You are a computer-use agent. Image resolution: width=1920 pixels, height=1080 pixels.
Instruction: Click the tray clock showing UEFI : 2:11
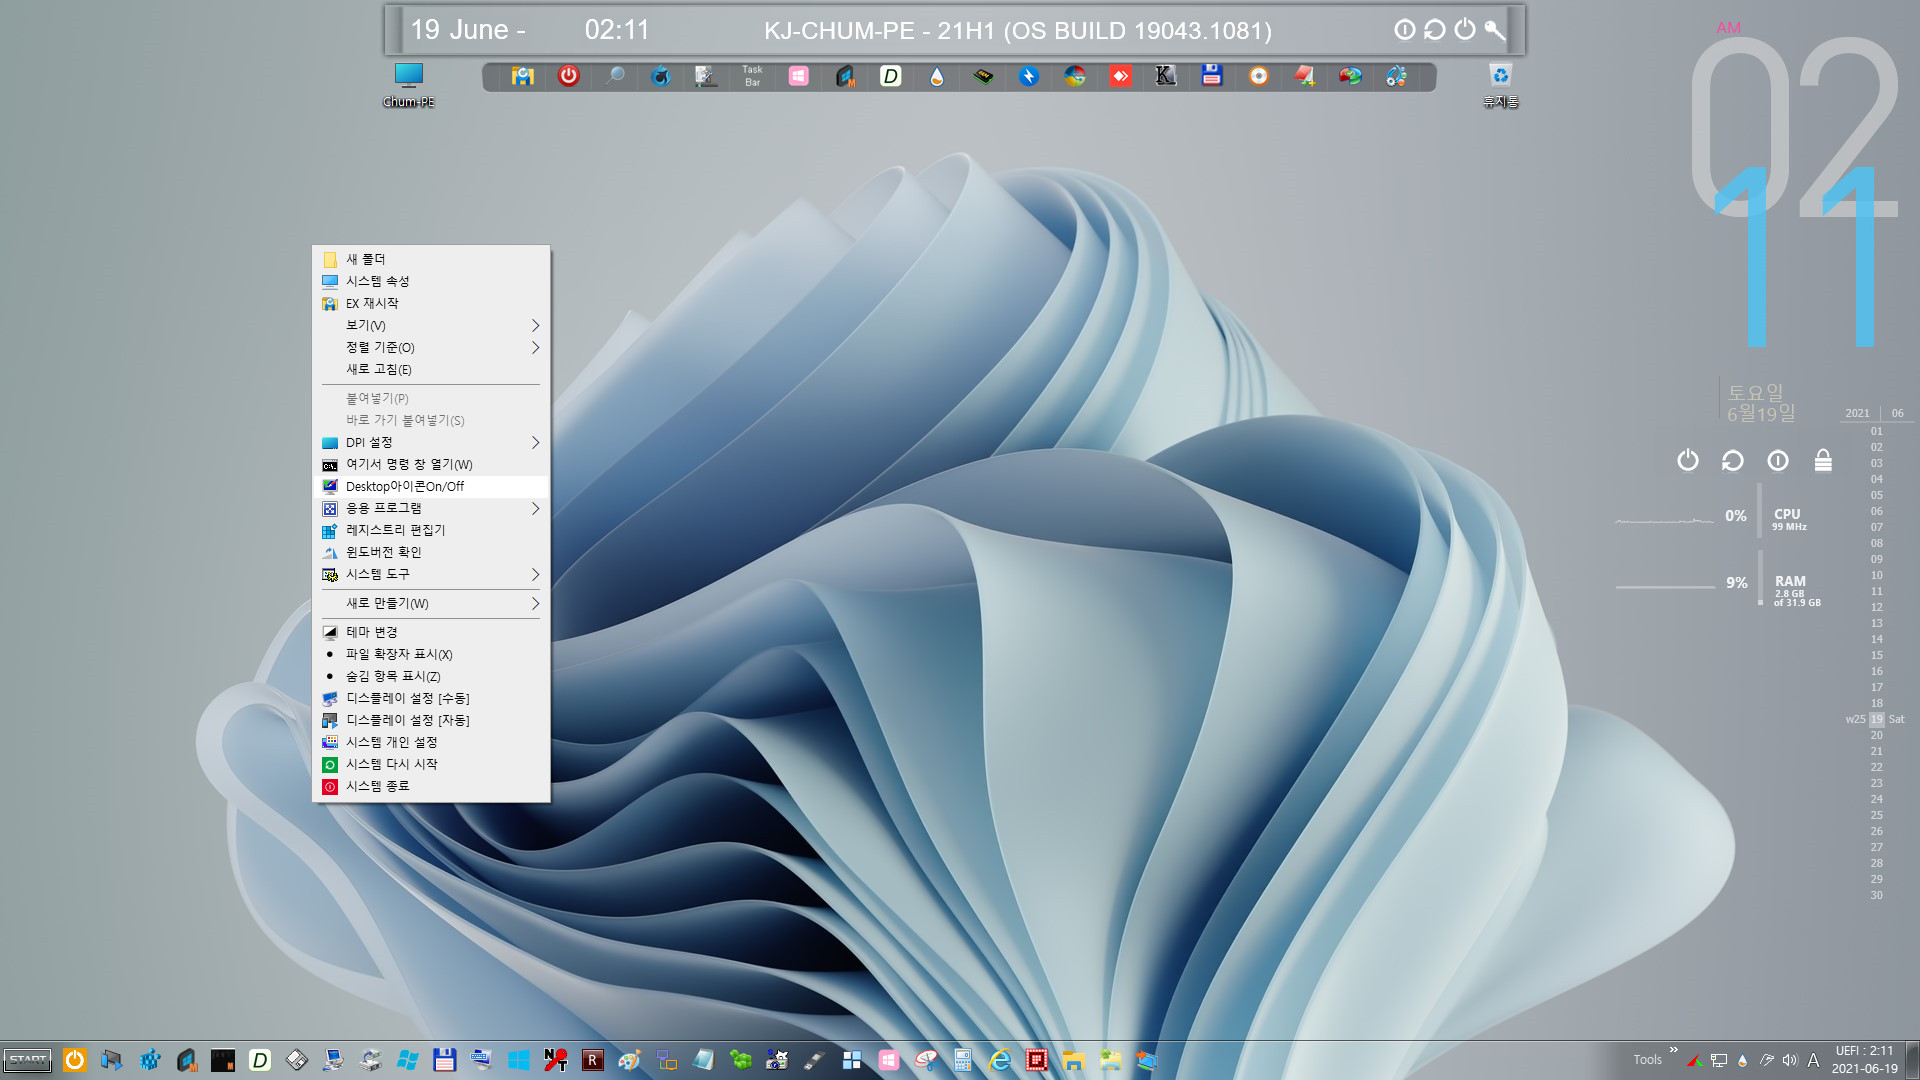1864,1060
